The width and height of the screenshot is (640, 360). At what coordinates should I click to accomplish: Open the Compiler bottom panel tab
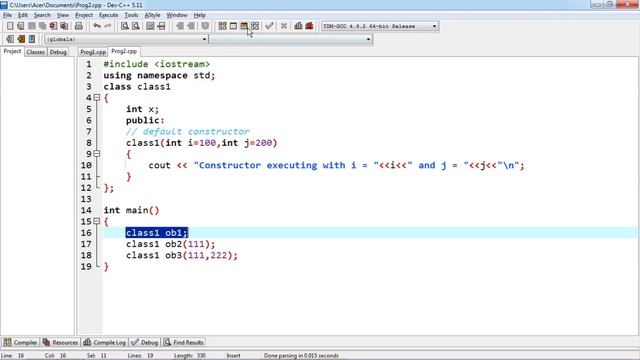tap(20, 342)
